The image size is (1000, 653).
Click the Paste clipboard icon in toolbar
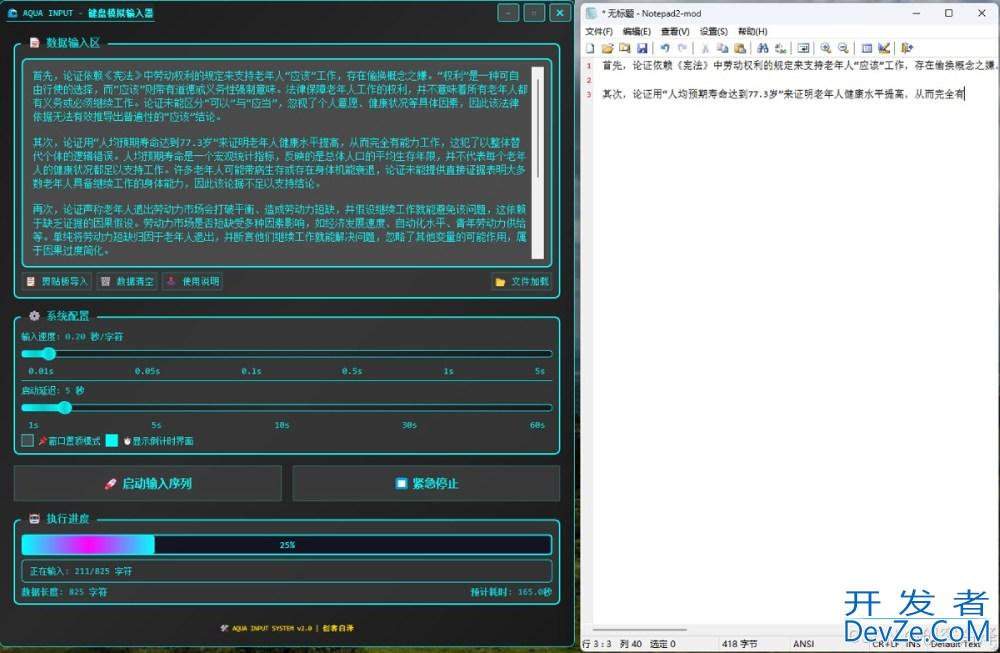(740, 48)
